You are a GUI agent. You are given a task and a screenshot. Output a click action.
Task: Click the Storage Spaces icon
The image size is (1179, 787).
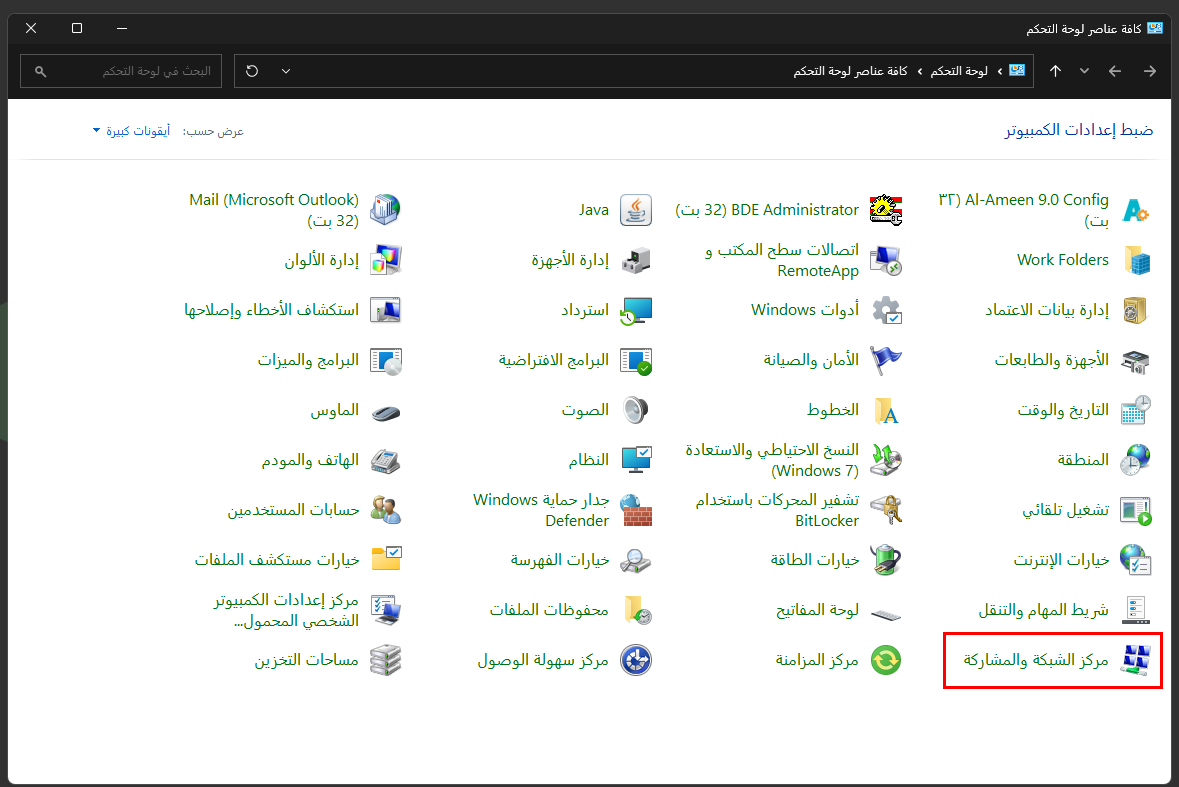pyautogui.click(x=386, y=660)
